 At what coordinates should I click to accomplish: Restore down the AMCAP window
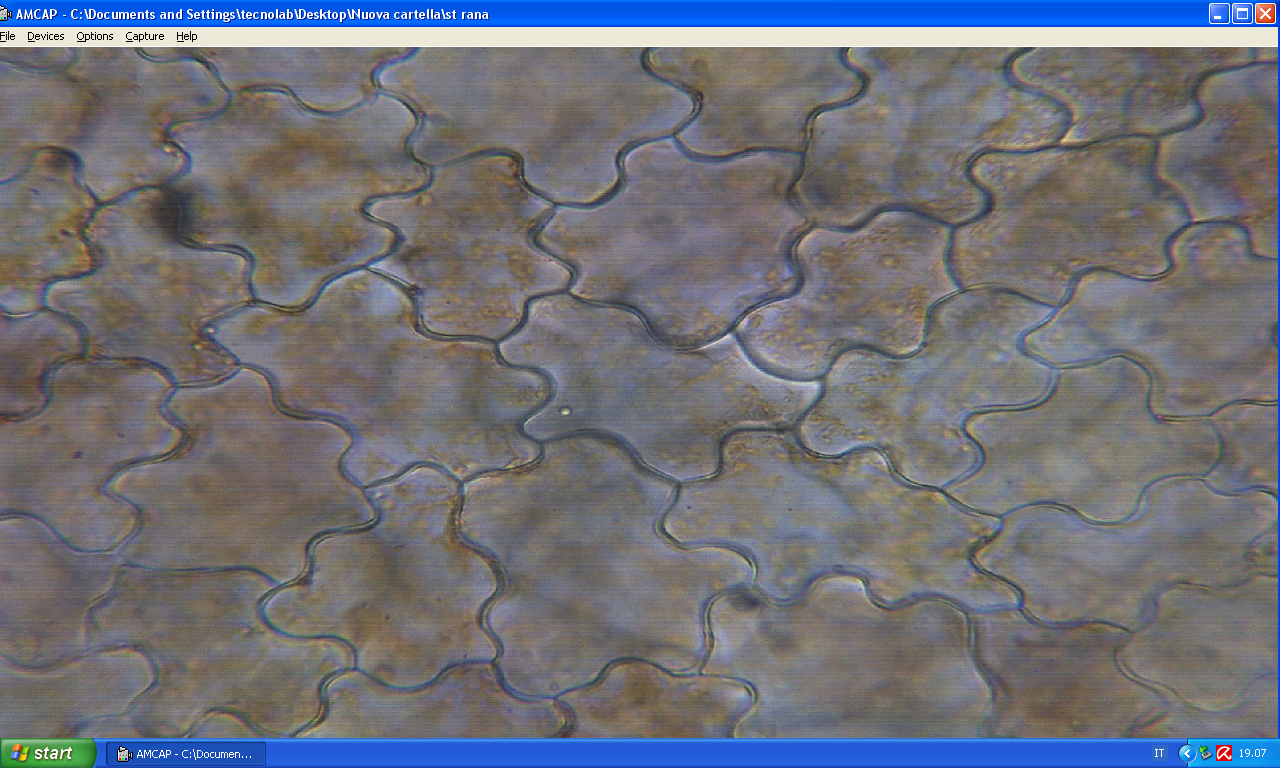pos(1242,13)
